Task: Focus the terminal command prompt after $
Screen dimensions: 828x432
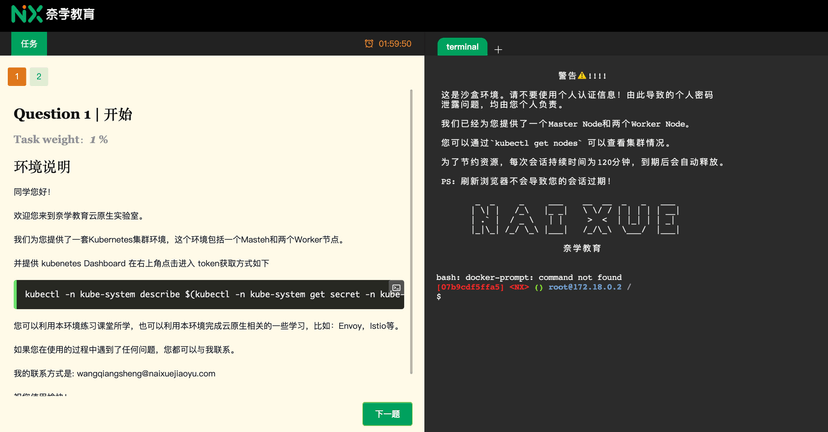Action: click(528, 297)
